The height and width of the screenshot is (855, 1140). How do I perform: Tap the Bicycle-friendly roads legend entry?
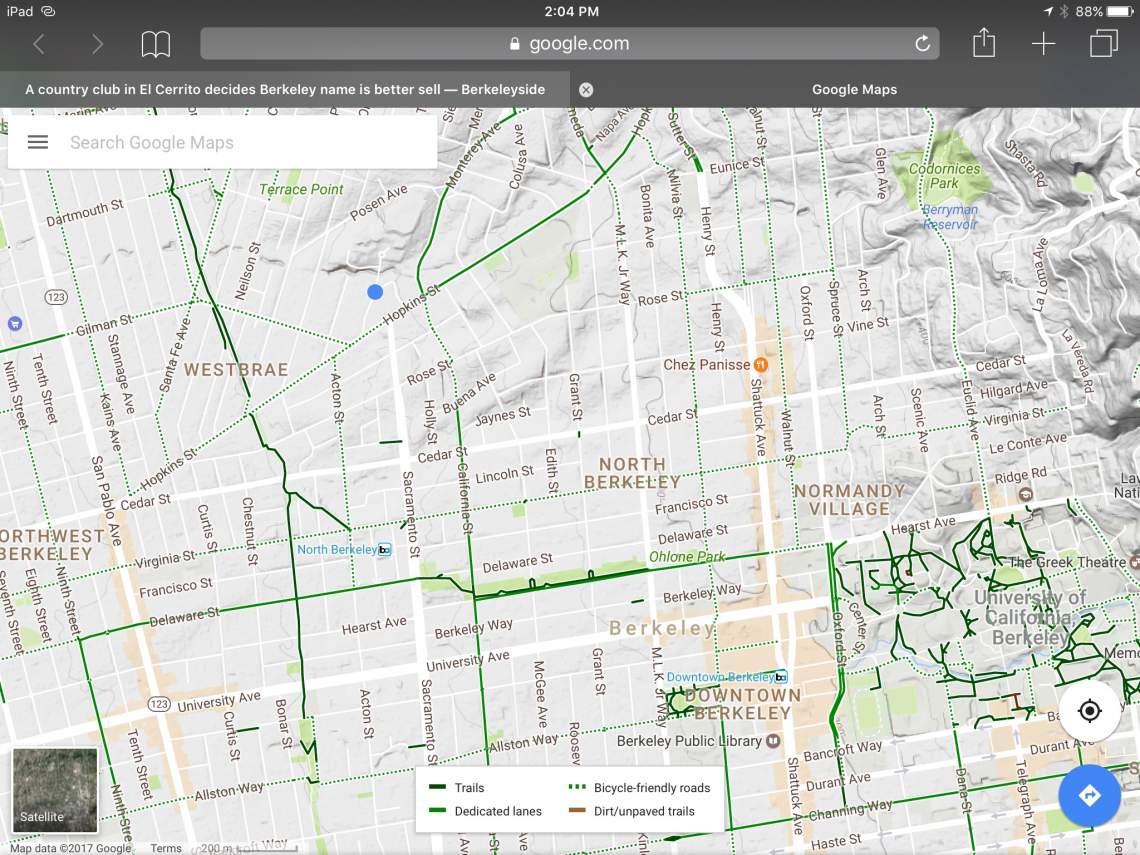pyautogui.click(x=639, y=787)
